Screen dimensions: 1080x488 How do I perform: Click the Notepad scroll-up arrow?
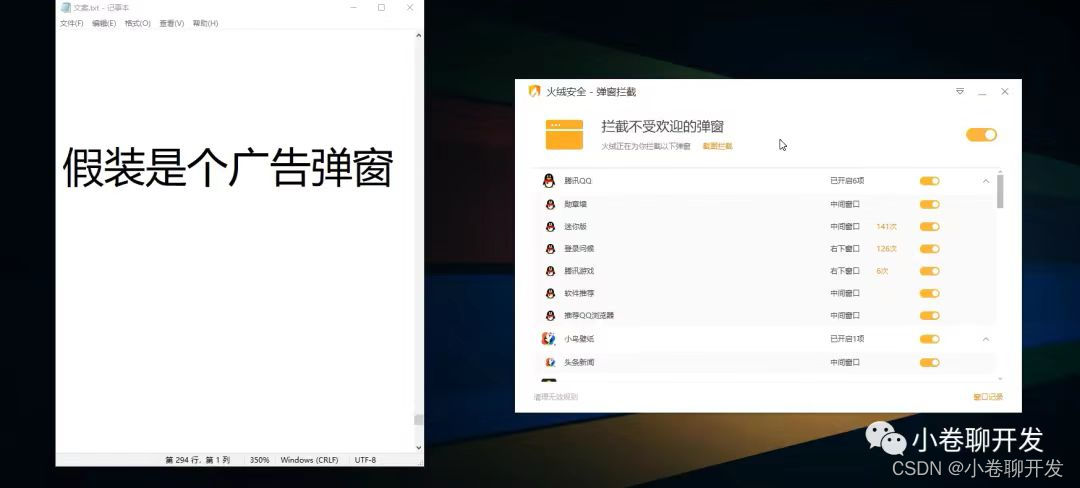418,35
